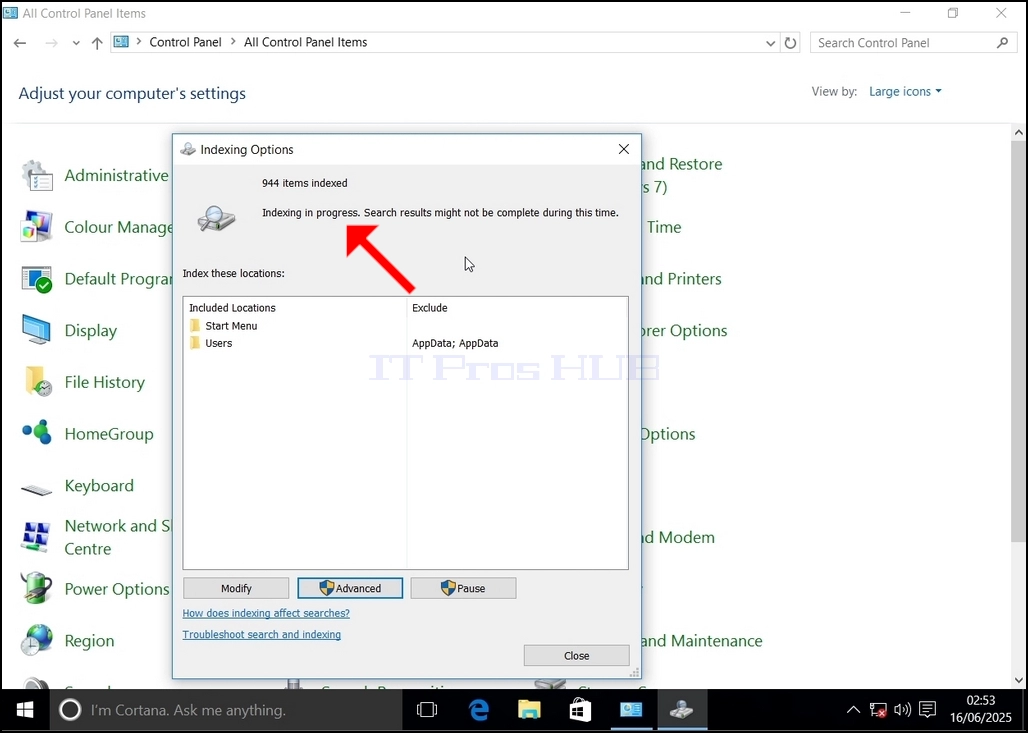
Task: Open File Explorer from taskbar
Action: pos(529,710)
